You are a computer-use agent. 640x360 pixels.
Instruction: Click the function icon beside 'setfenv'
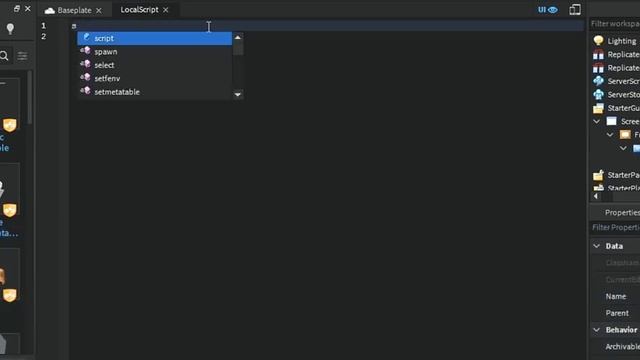(85, 78)
